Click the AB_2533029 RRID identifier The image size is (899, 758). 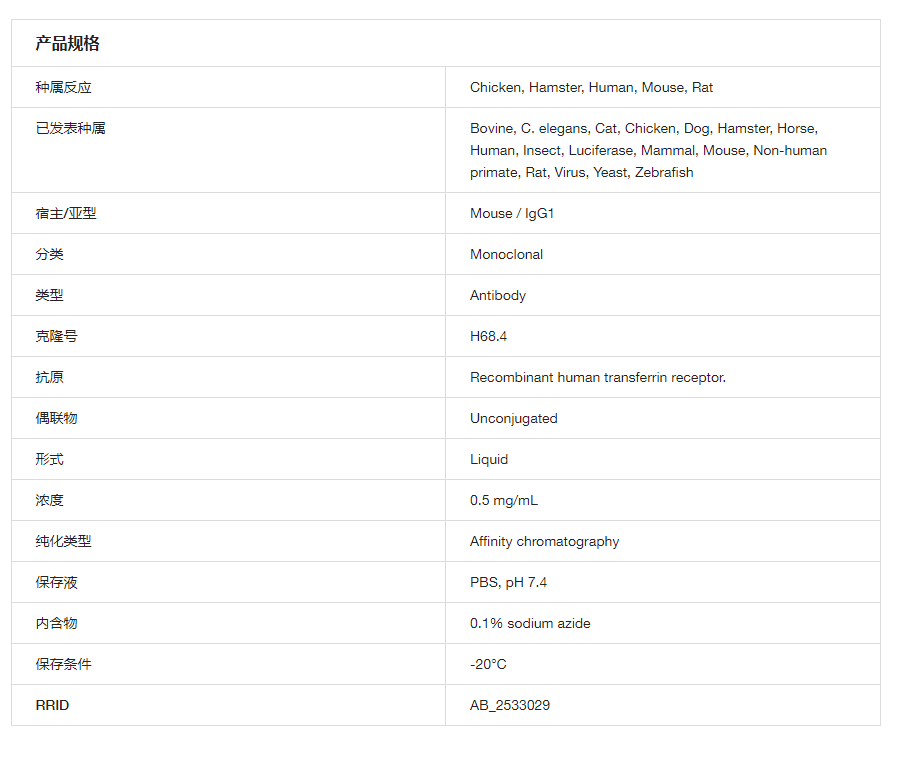(x=510, y=706)
